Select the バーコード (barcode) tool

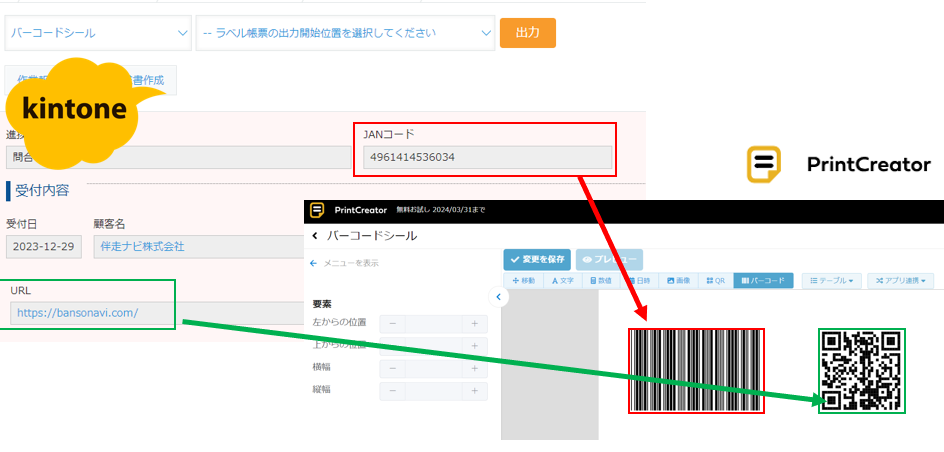(763, 281)
